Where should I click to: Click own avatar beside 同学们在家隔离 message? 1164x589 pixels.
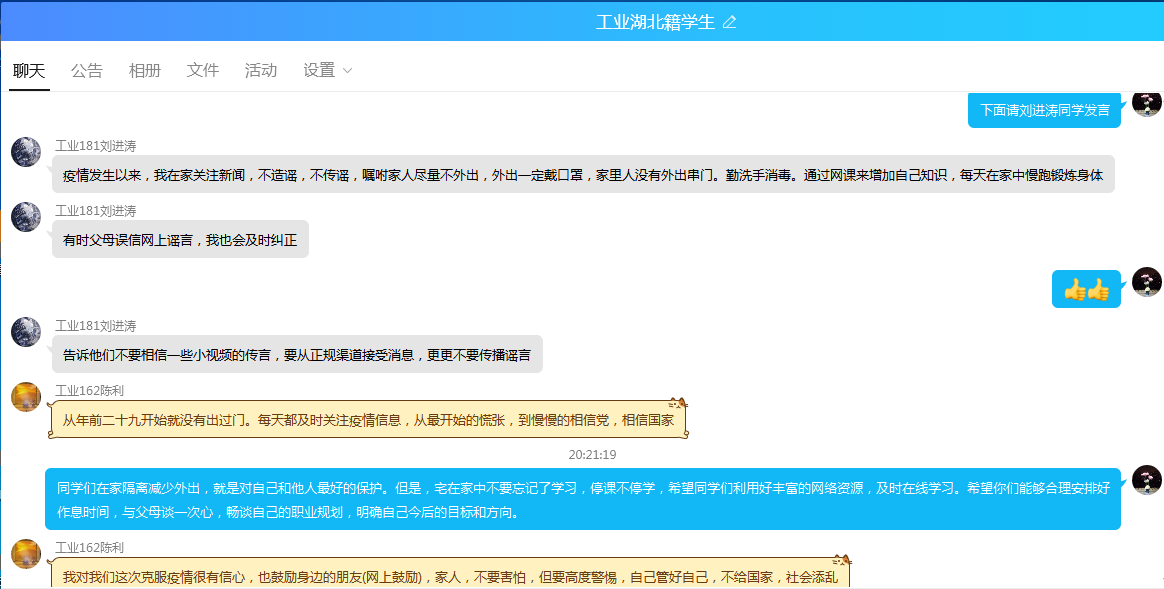1146,480
